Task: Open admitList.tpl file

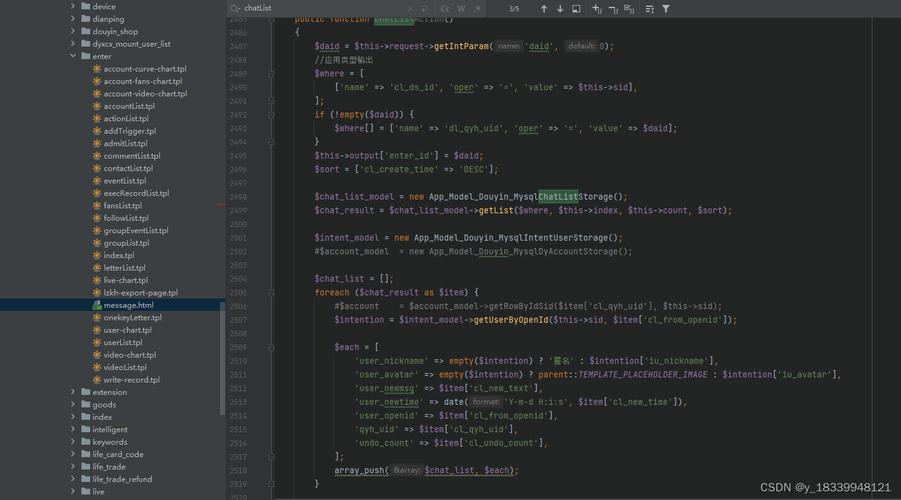Action: point(125,144)
